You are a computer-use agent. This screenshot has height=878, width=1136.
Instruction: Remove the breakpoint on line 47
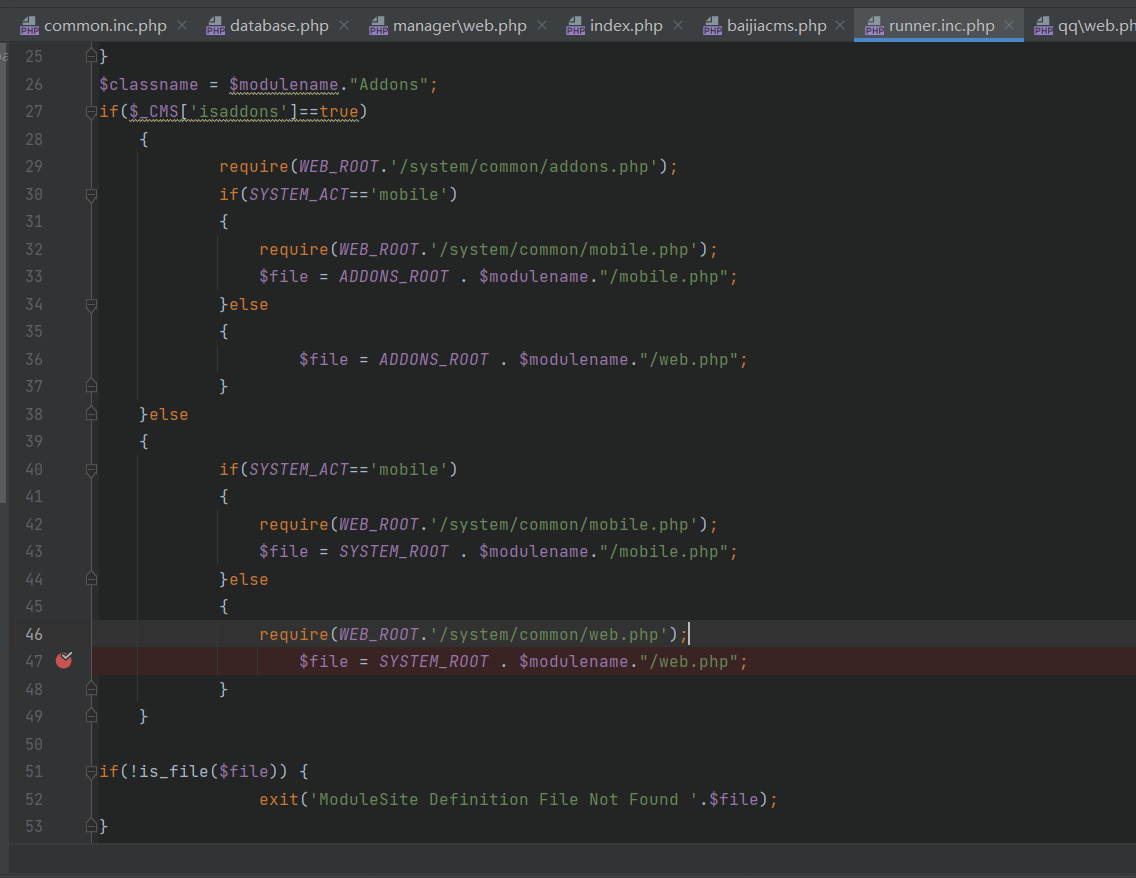tap(64, 661)
